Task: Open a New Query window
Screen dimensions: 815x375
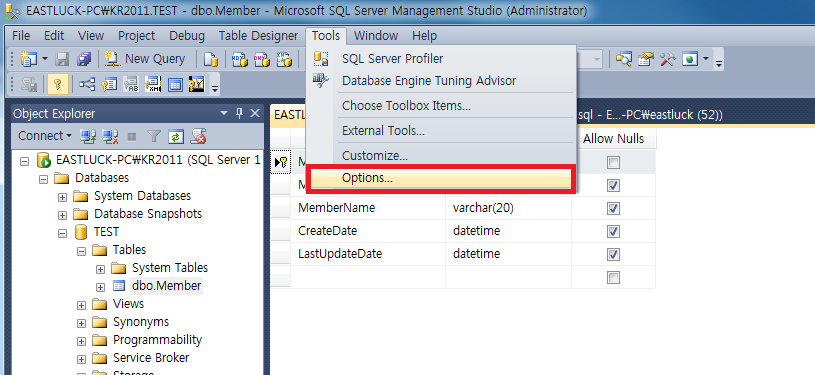Action: pos(145,59)
